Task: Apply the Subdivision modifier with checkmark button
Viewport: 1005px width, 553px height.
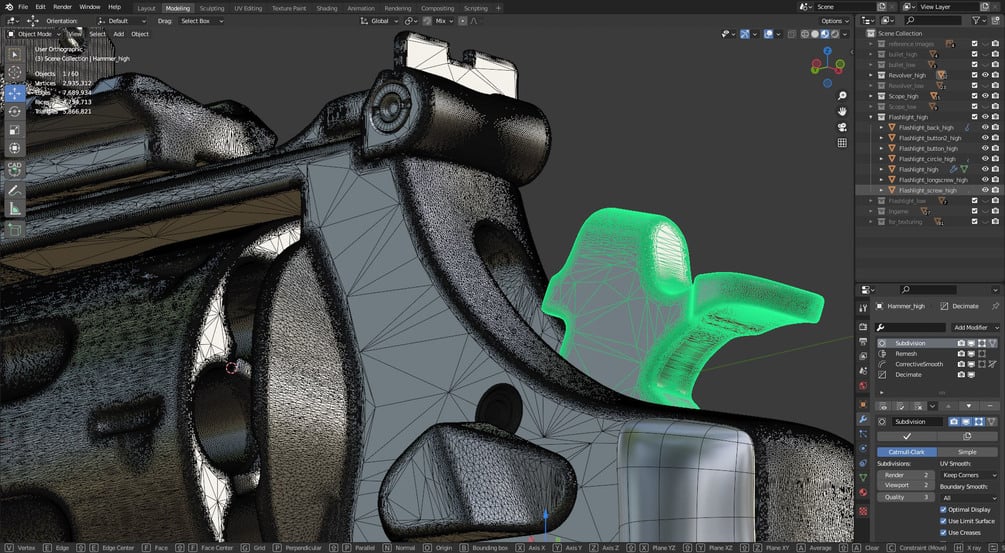Action: point(906,436)
